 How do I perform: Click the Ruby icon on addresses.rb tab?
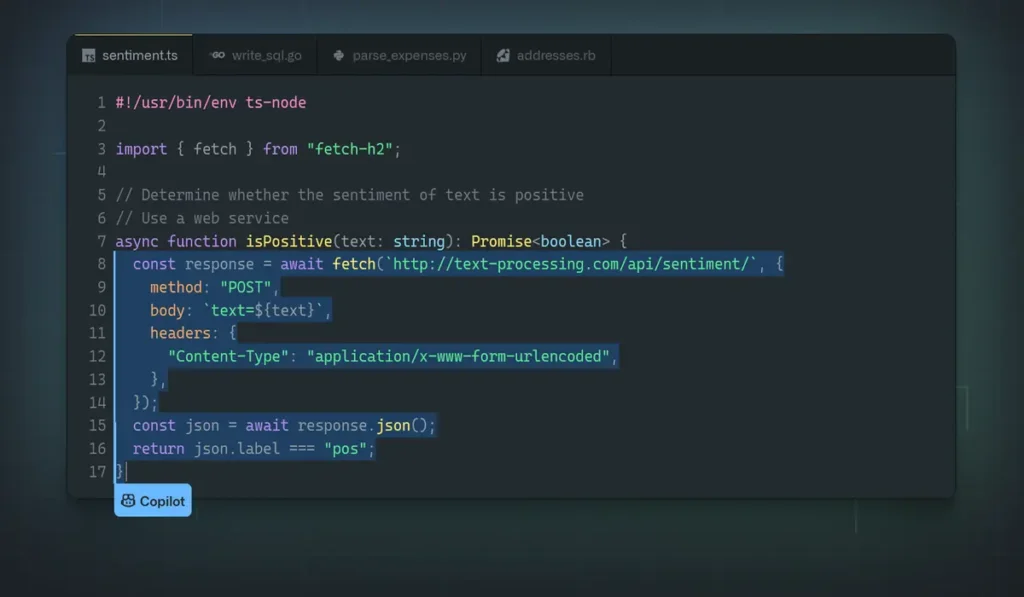coord(503,56)
